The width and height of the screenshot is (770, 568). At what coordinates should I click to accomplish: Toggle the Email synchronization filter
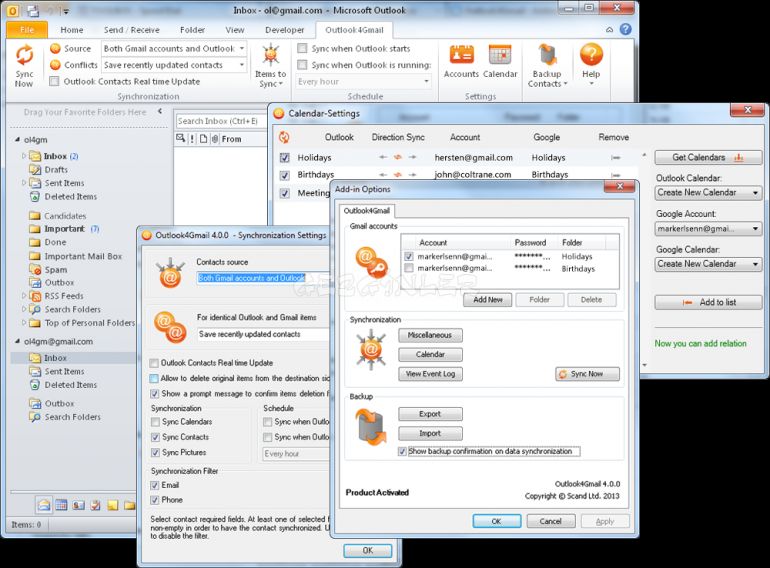(155, 485)
